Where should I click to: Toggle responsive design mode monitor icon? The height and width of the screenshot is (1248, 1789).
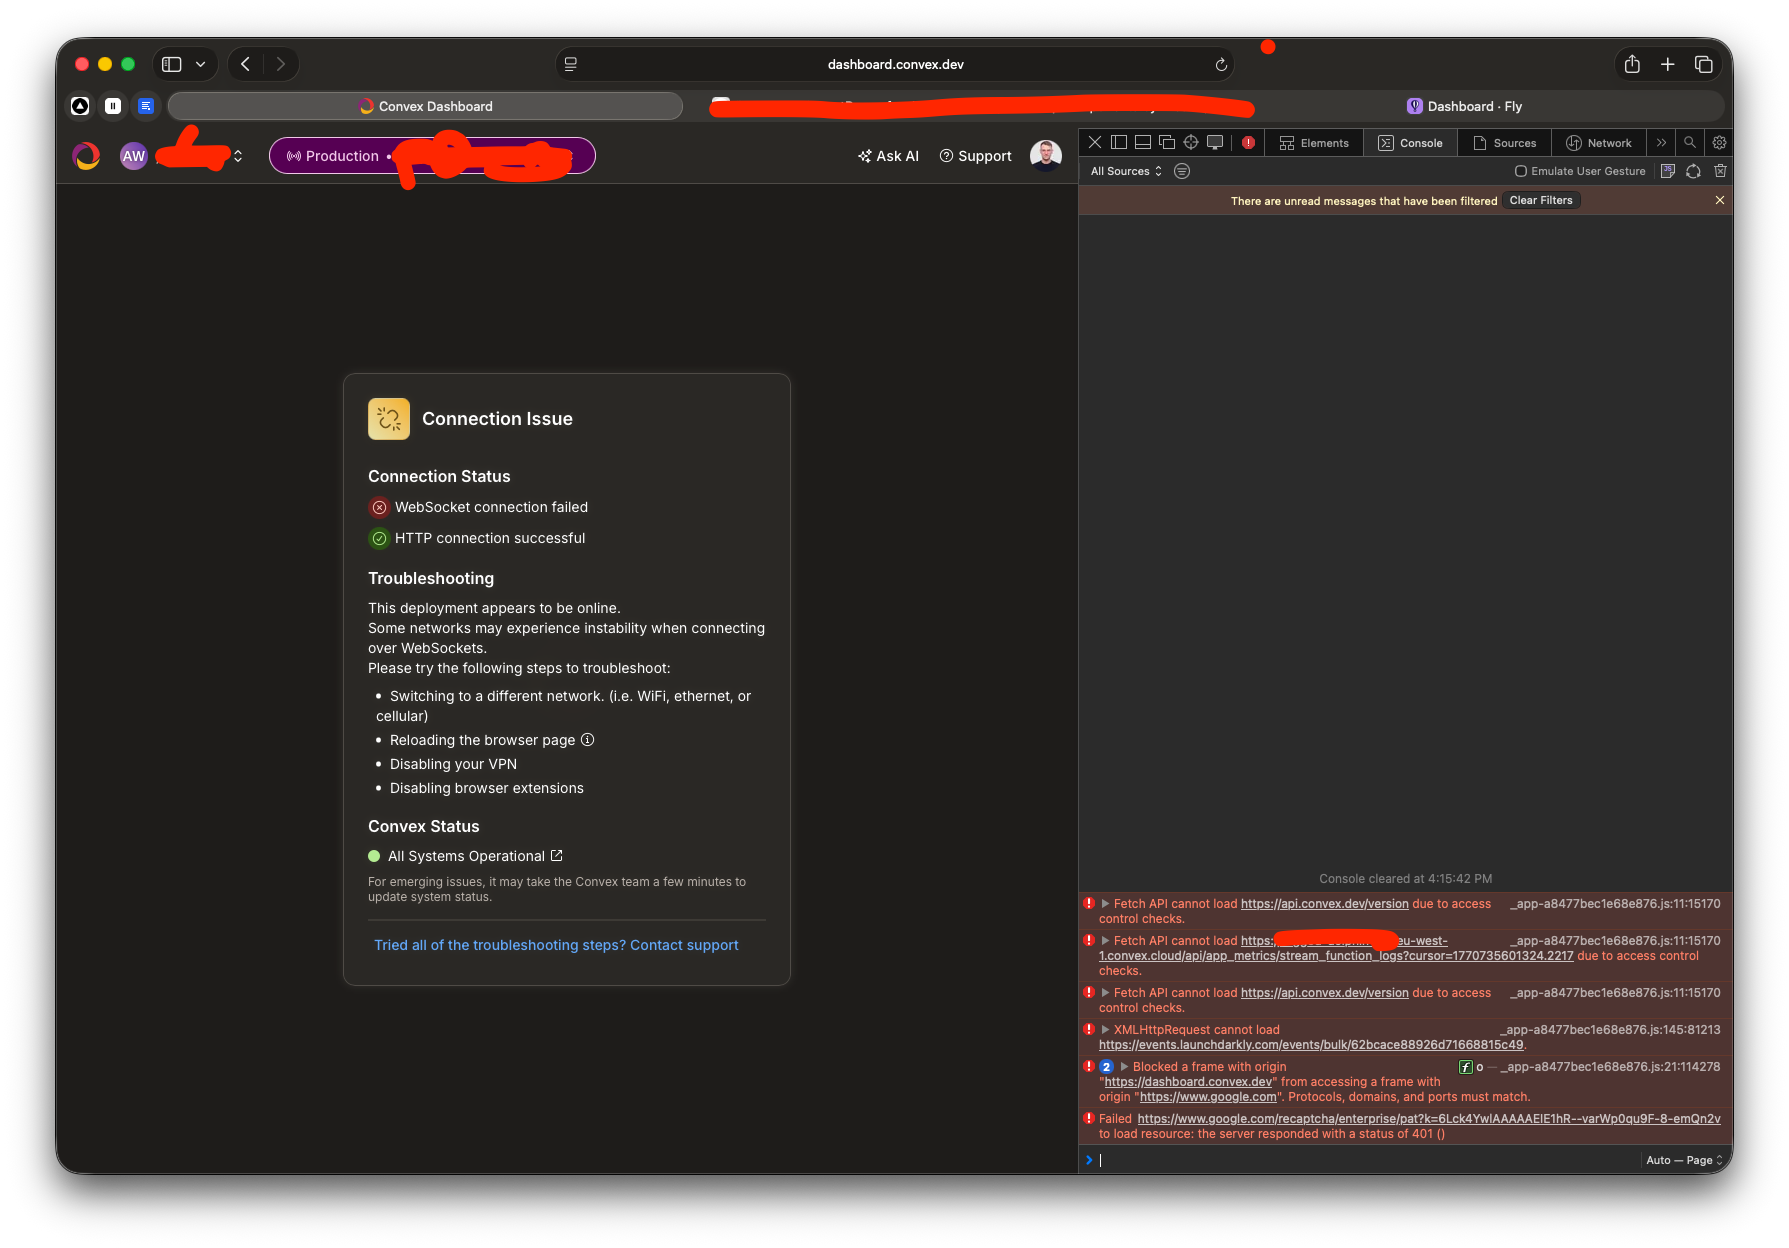tap(1214, 142)
